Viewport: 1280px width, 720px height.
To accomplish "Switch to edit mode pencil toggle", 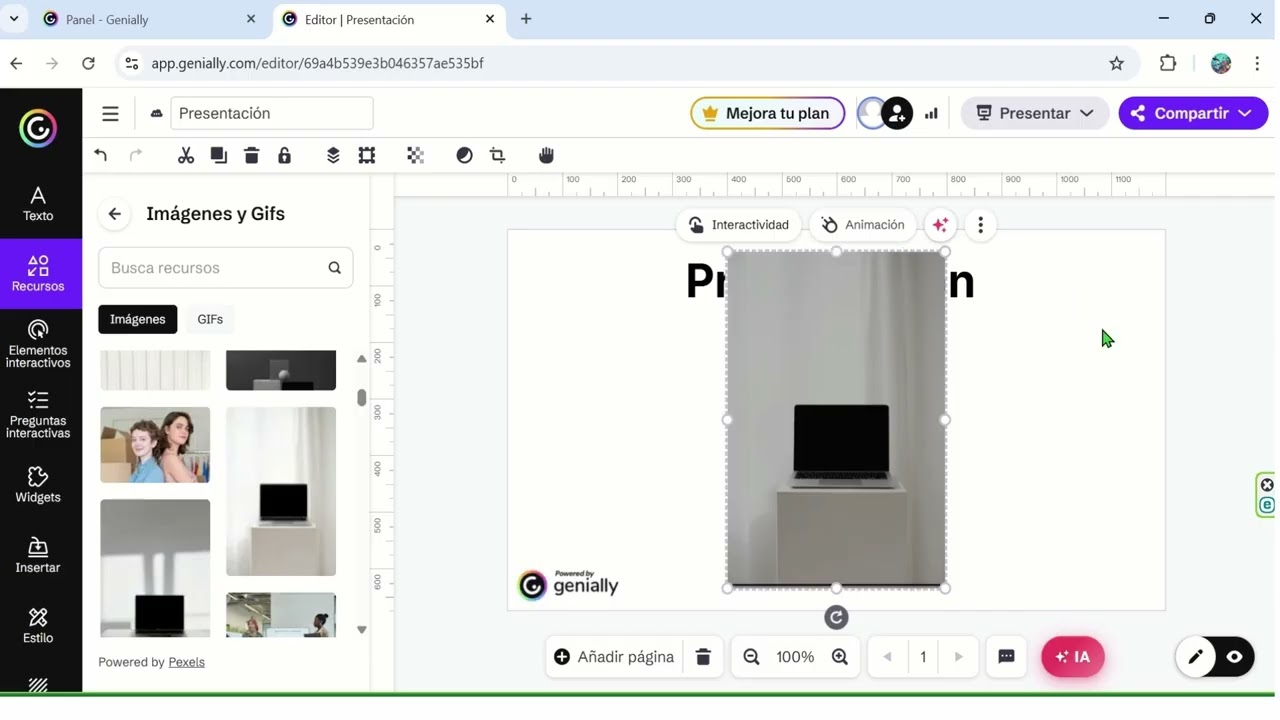I will (x=1196, y=657).
